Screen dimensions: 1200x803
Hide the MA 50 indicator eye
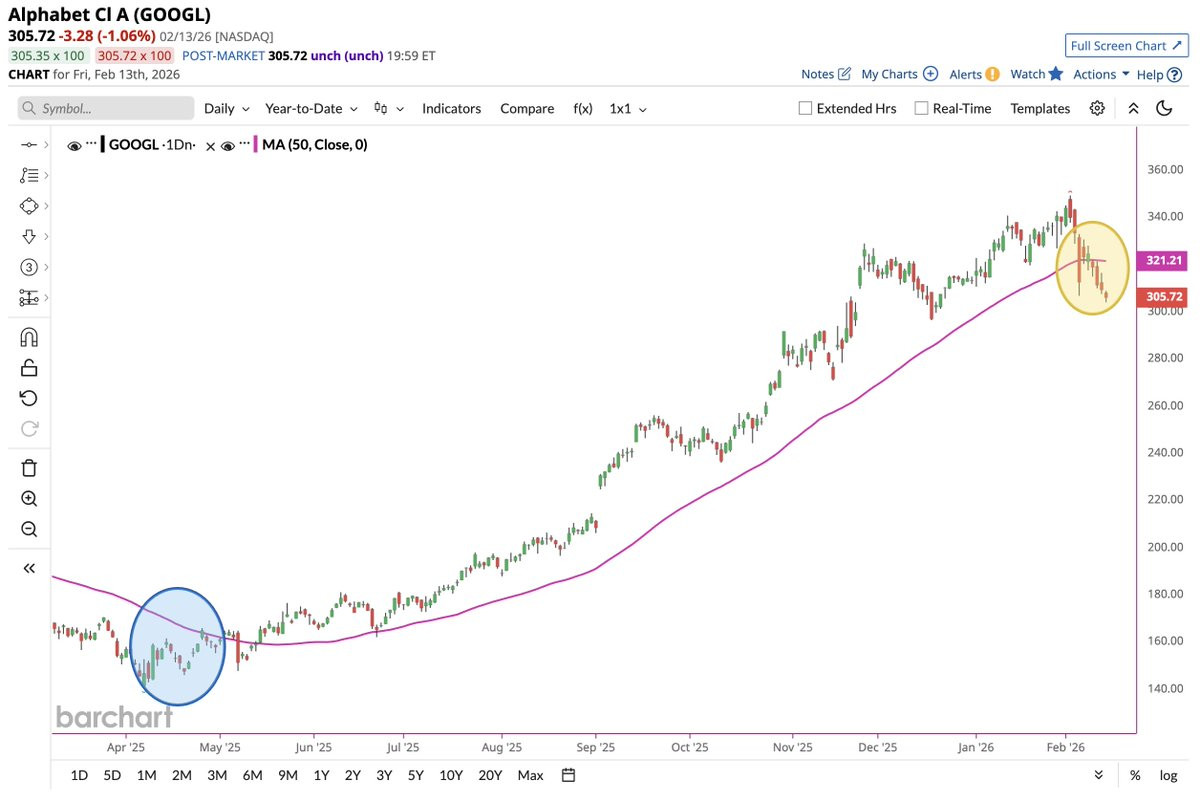point(228,146)
